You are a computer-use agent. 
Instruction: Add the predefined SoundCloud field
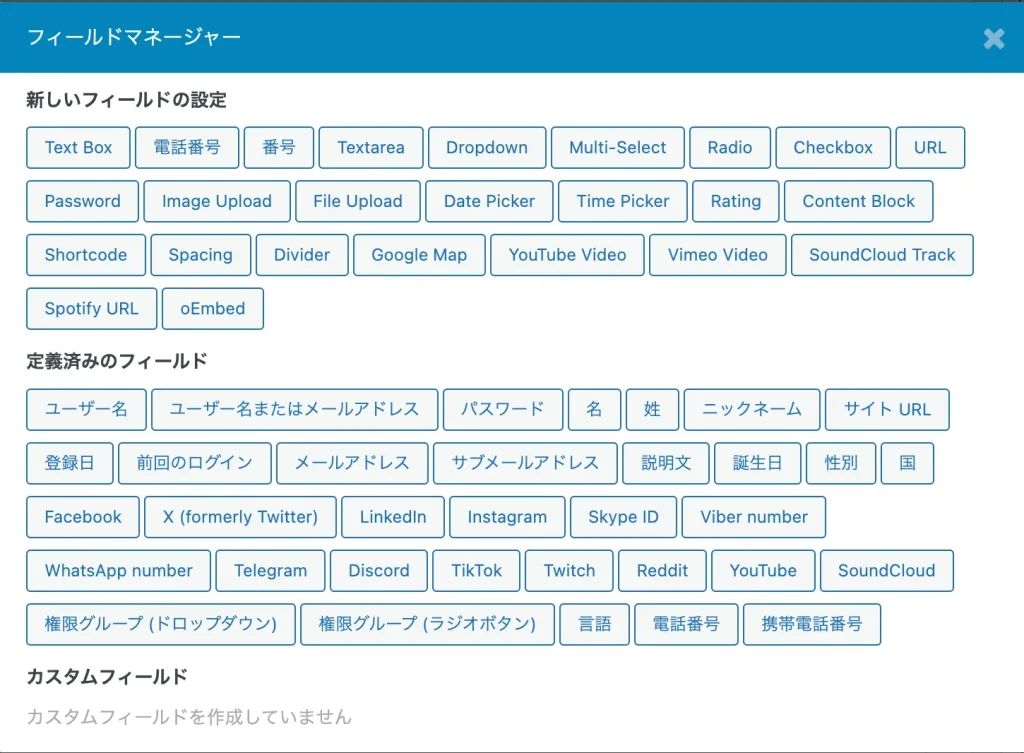click(x=887, y=571)
